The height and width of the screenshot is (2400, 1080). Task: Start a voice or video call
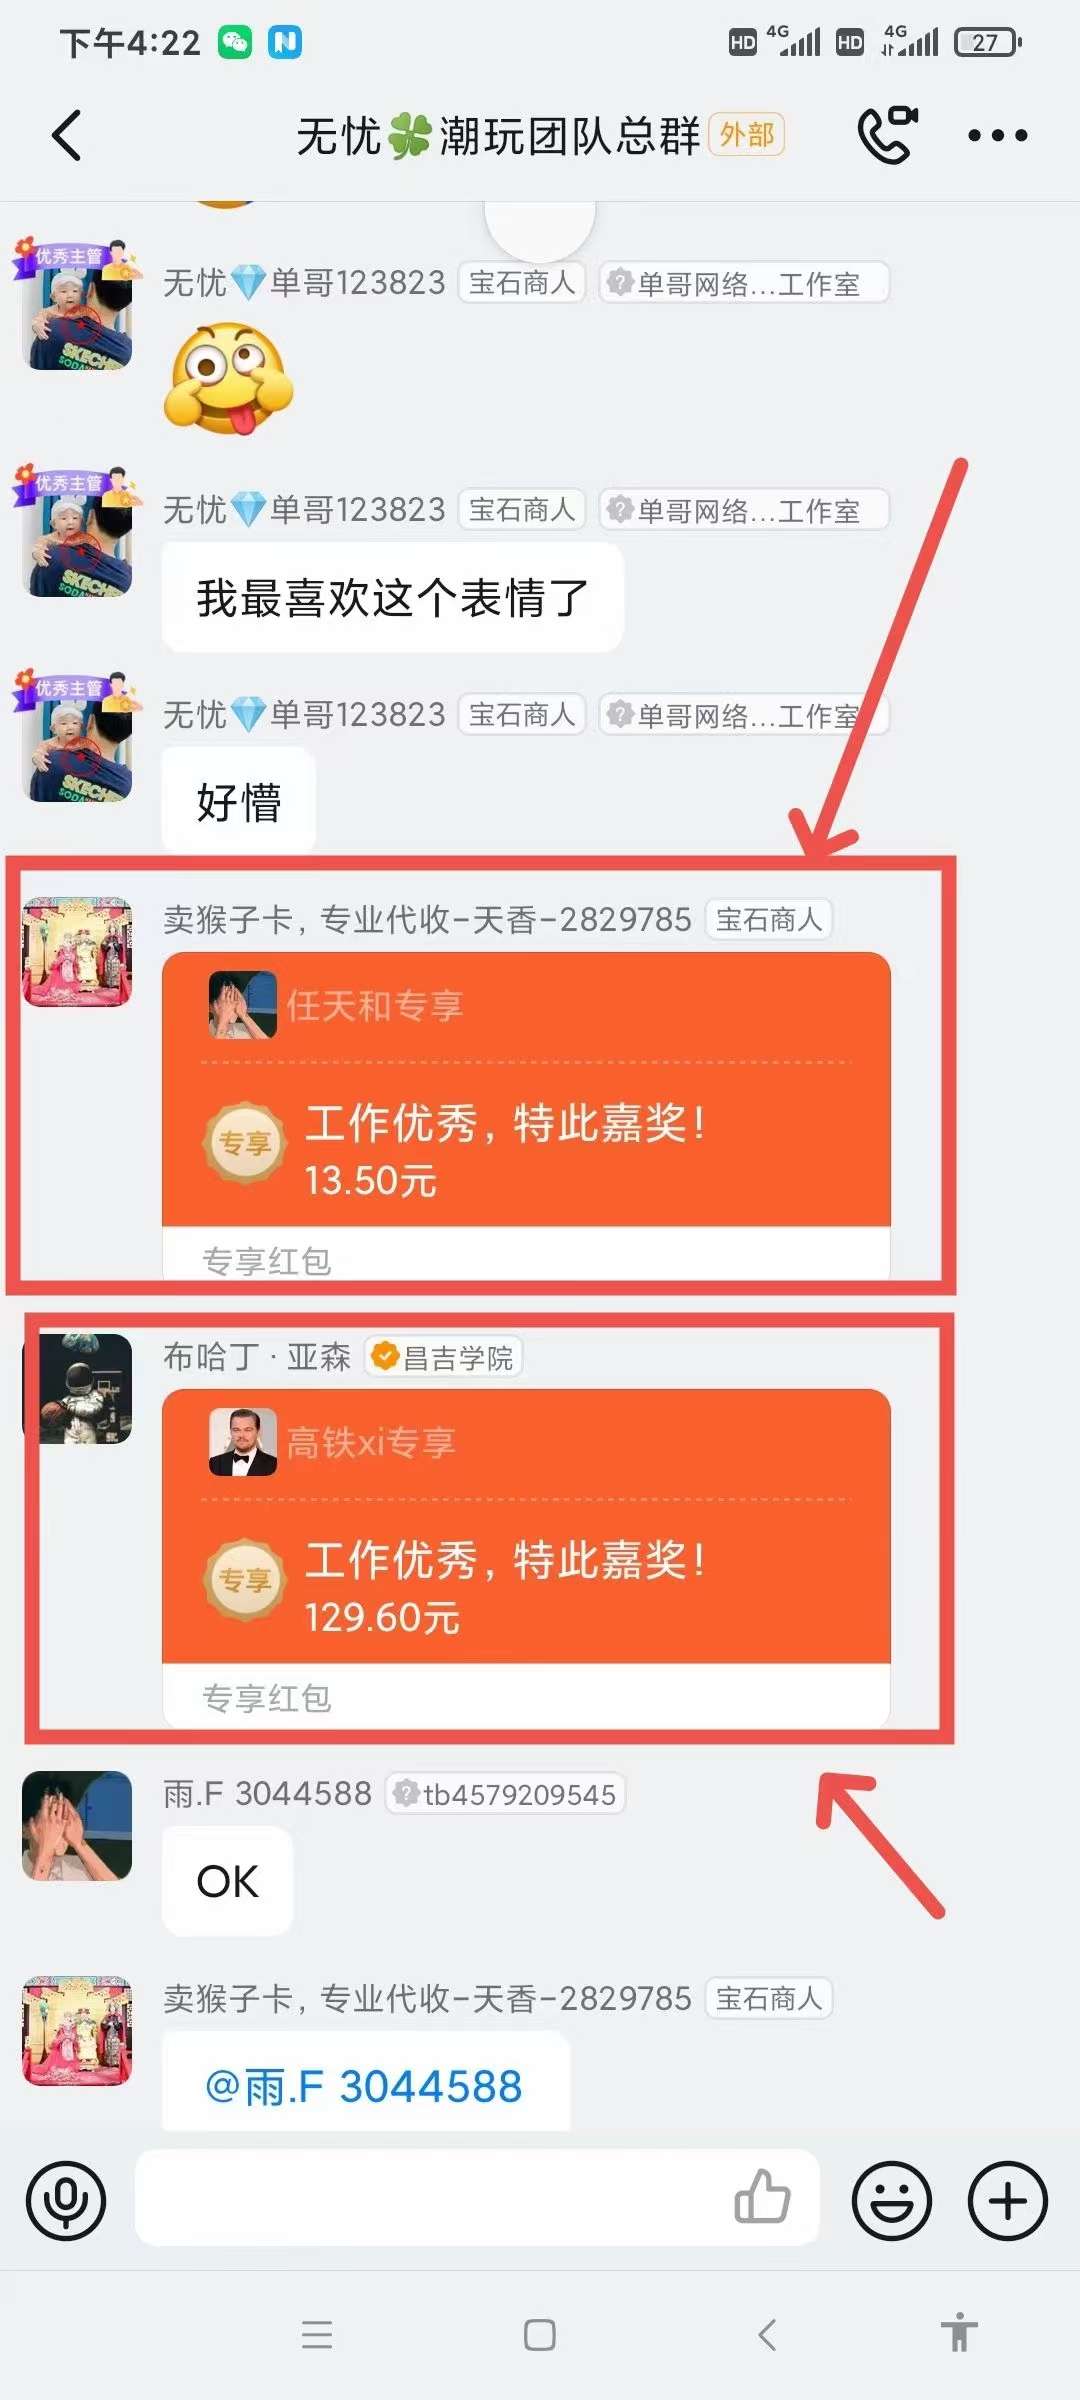point(888,135)
